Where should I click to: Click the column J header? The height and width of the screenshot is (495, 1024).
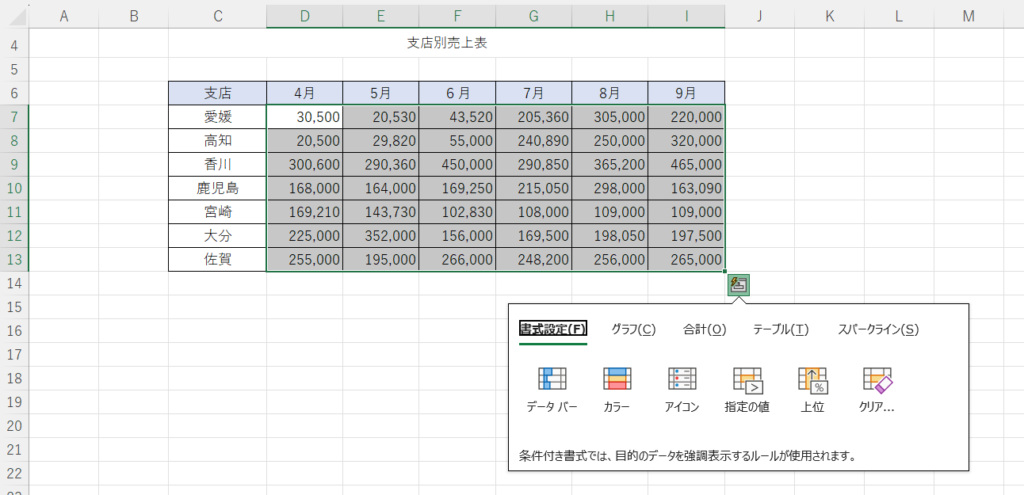(x=760, y=16)
